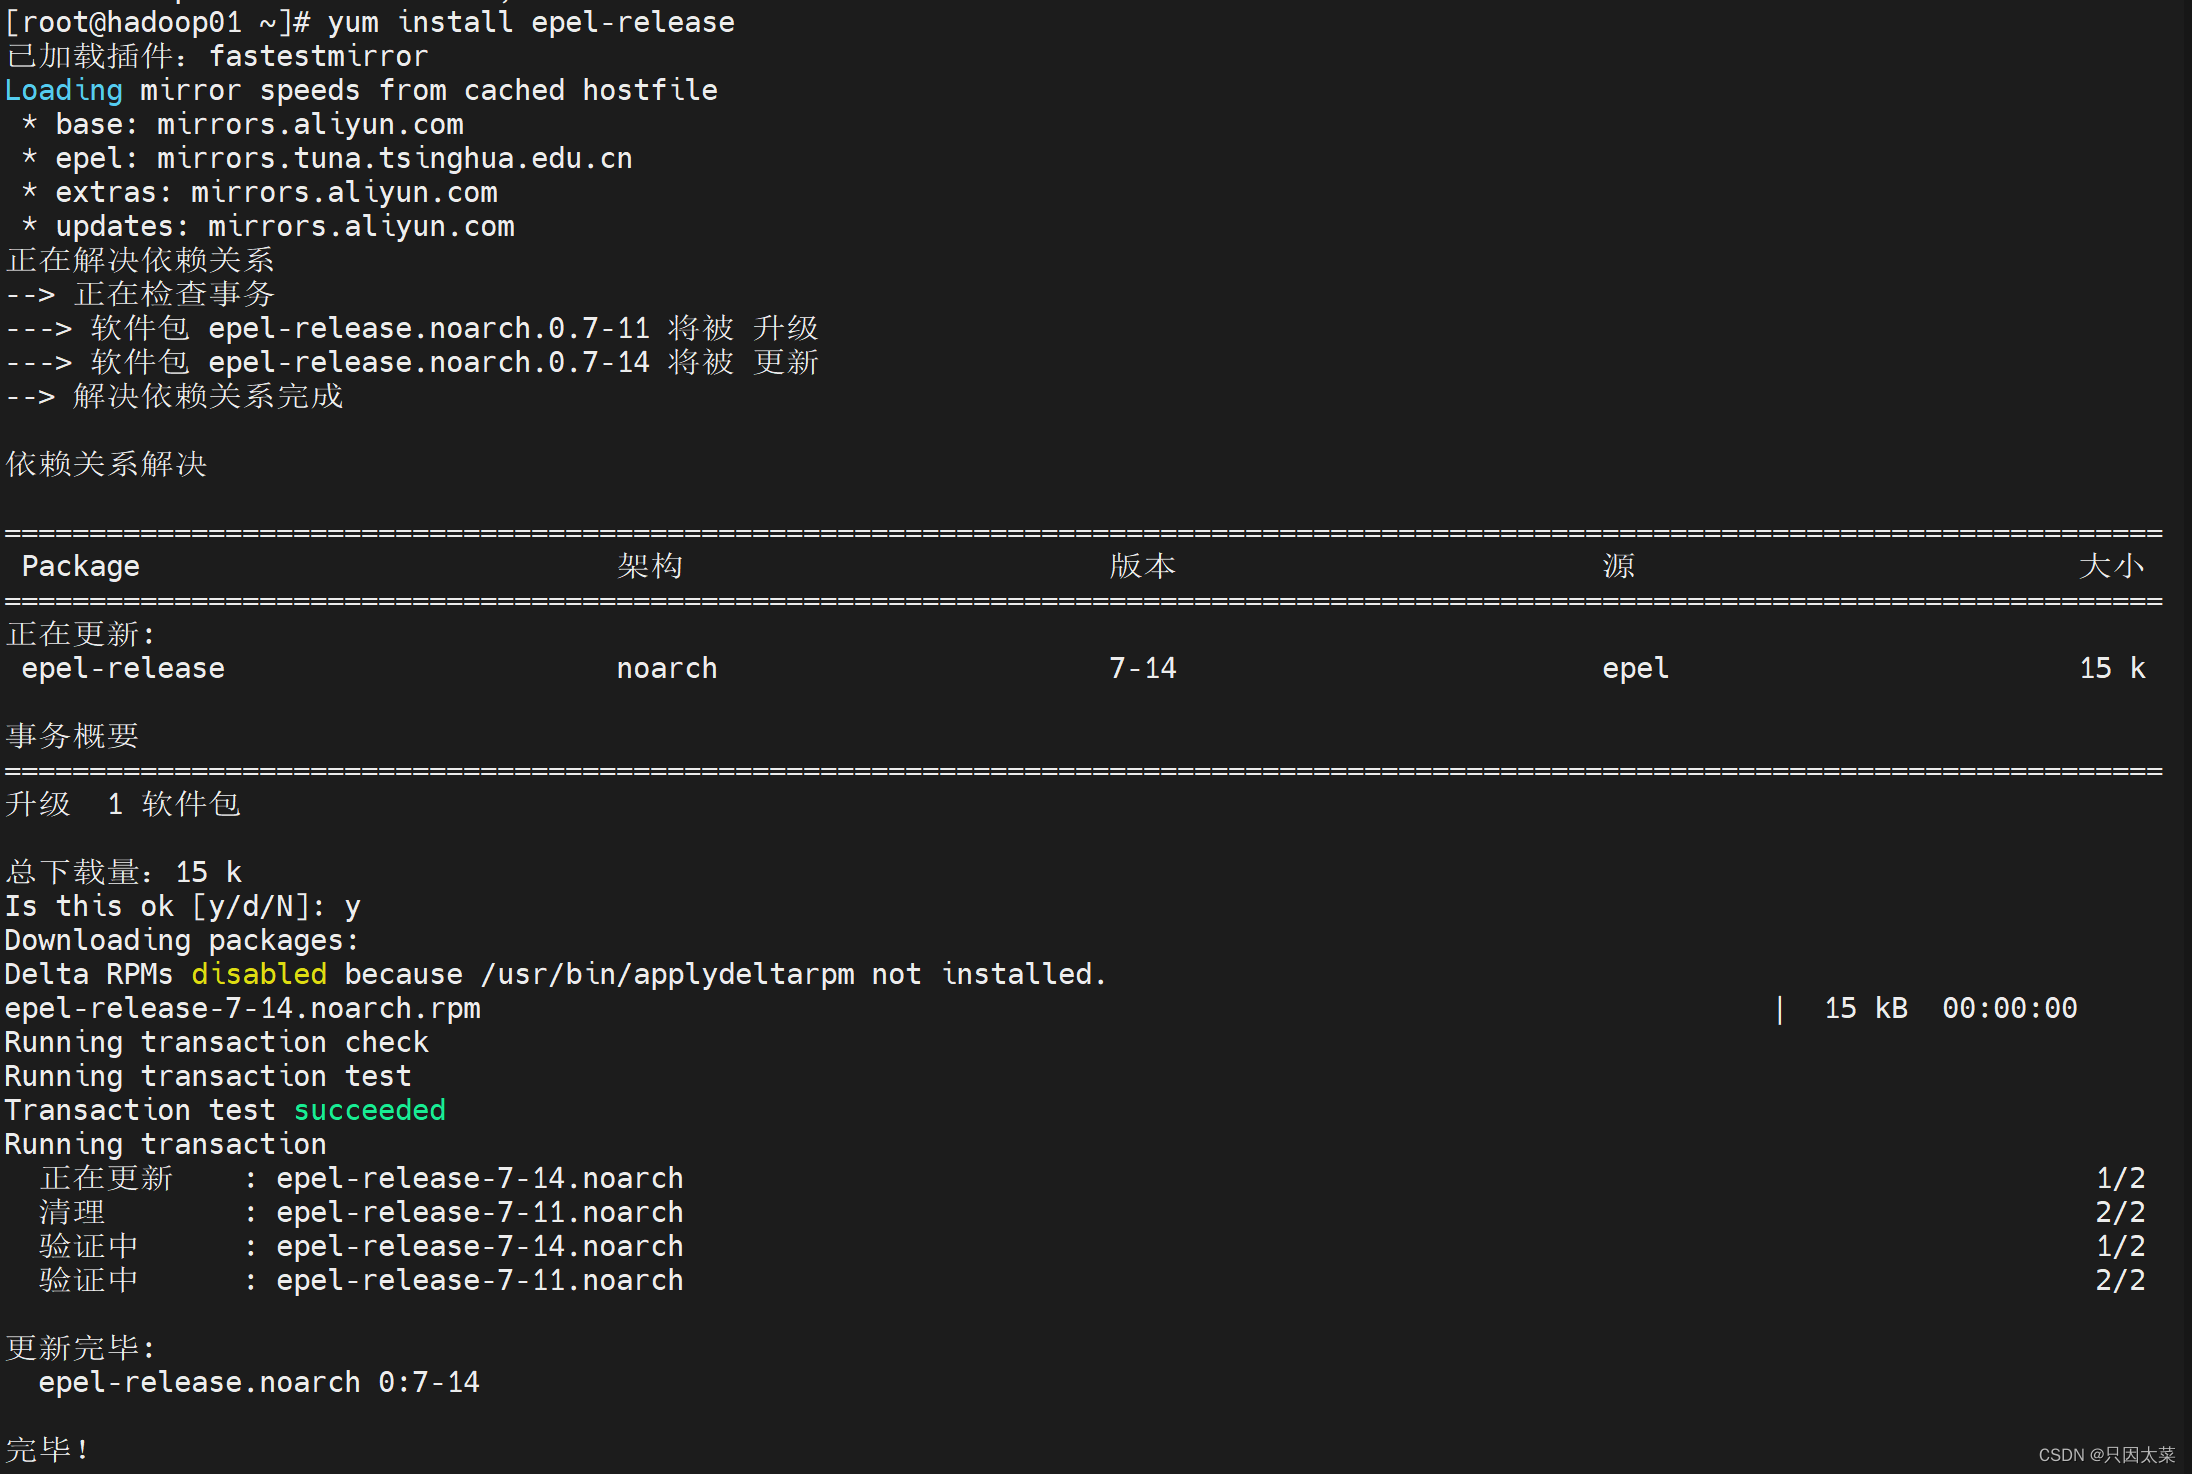Click the '更新完毕:' line

[x=81, y=1348]
